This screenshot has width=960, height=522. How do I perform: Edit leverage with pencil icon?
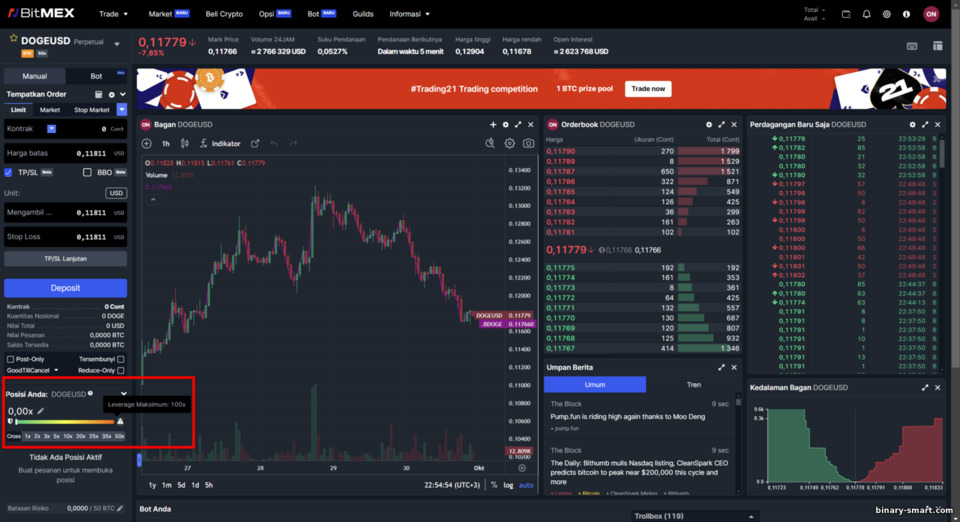click(41, 411)
